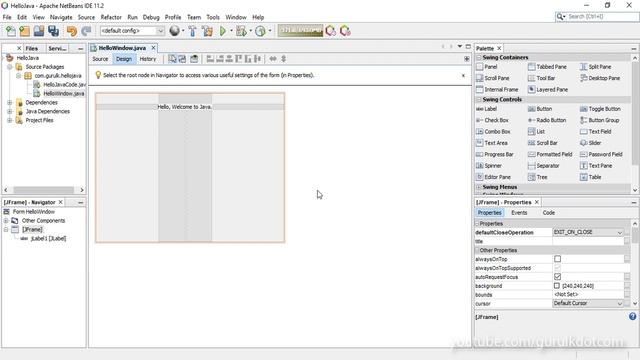This screenshot has height=360, width=640.
Task: Click the Open Project toolbar icon
Action: 39,31
